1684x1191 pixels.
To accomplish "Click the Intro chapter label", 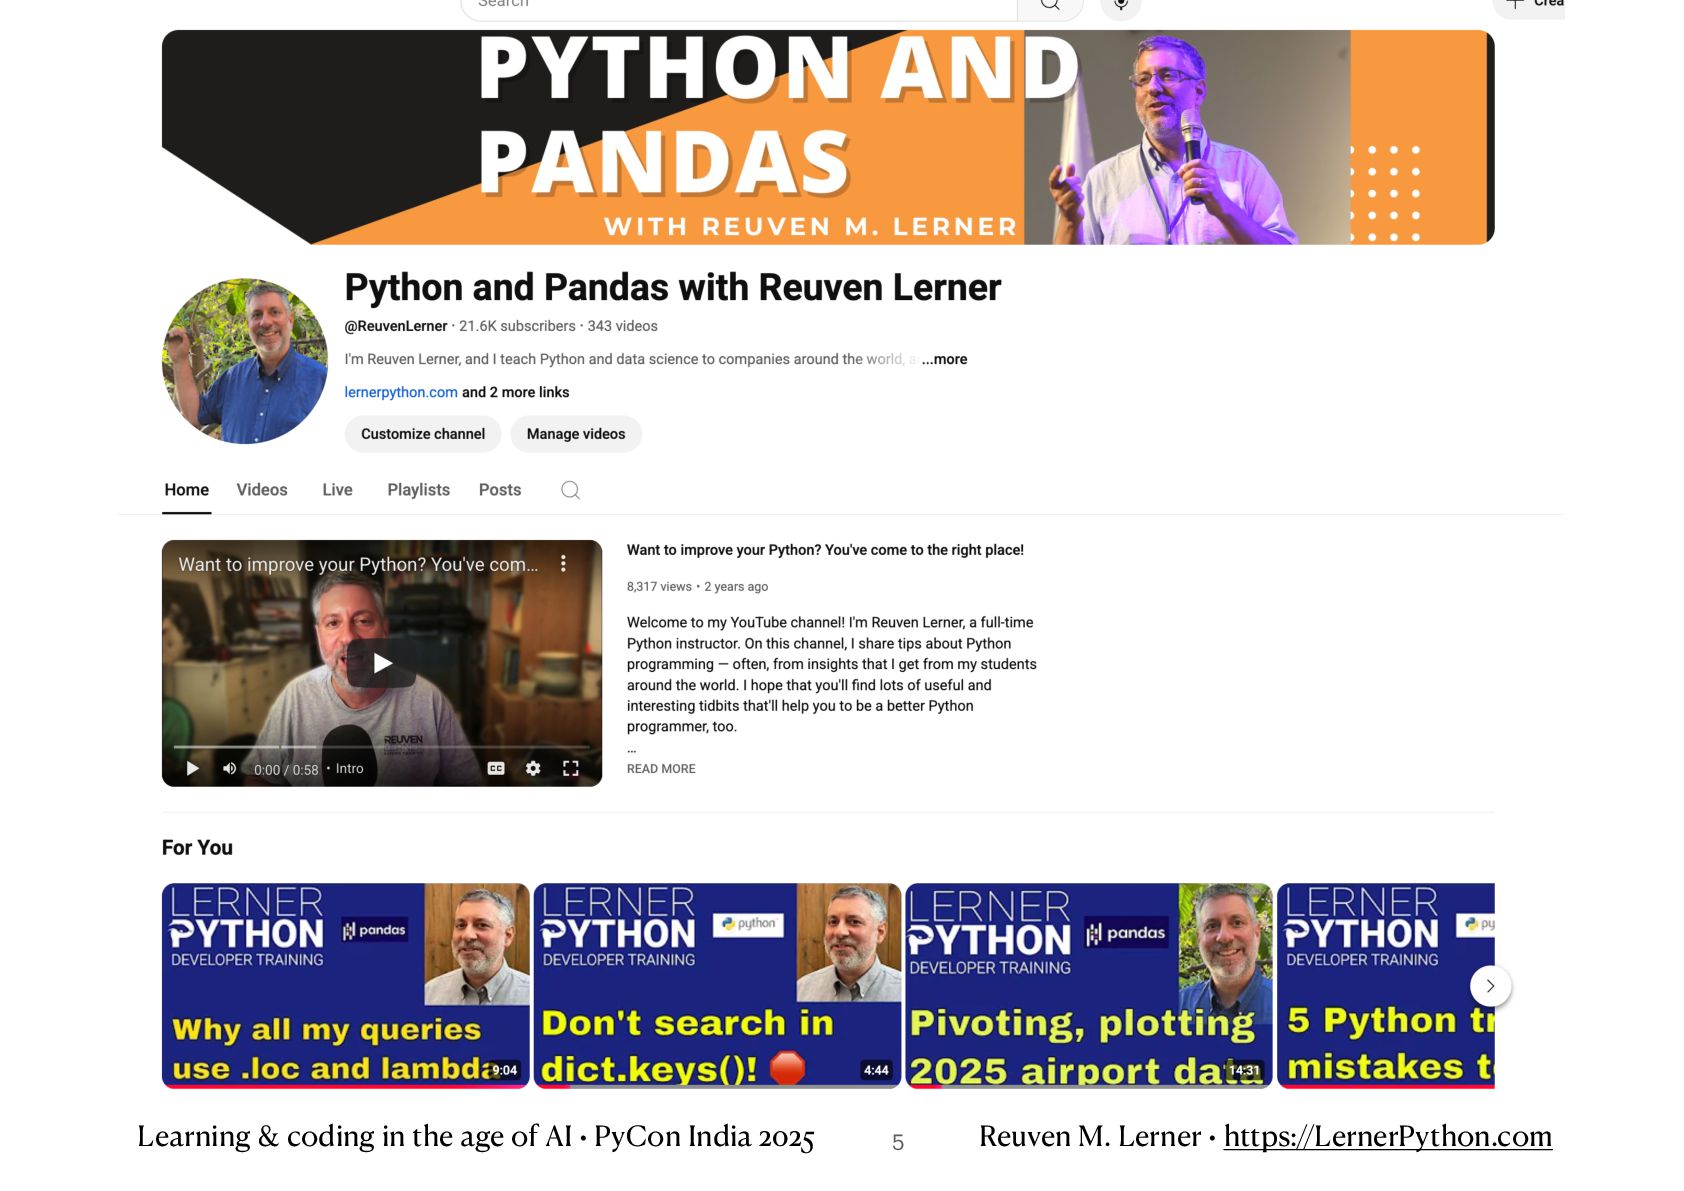I will coord(349,769).
